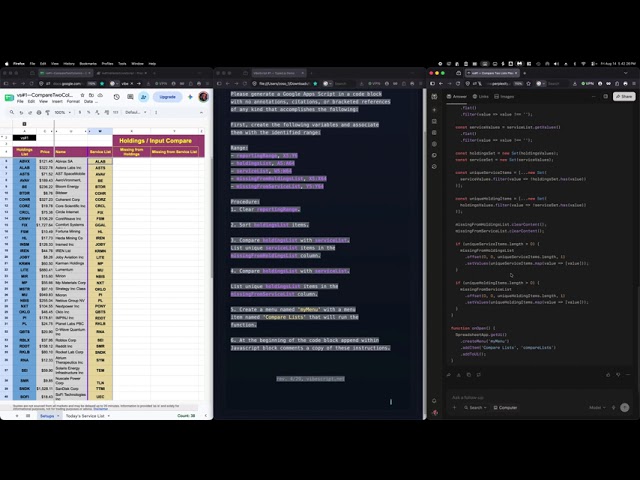Click the Upgrade button in Google Sheets
Screen dimensions: 640x480
tap(168, 97)
